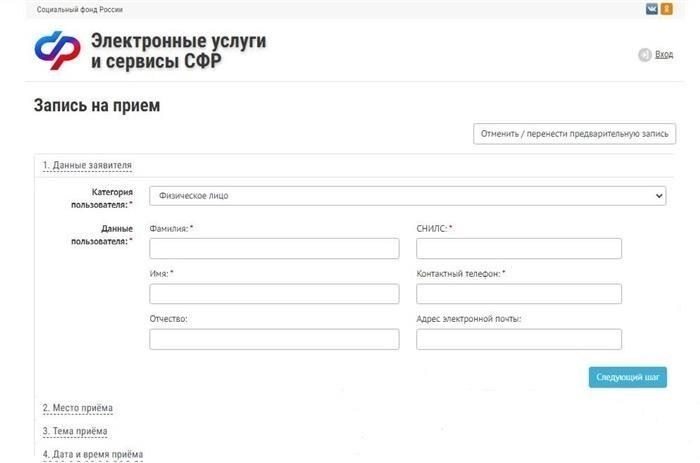The height and width of the screenshot is (463, 700).
Task: Click into the Отчество text field
Action: pos(274,339)
